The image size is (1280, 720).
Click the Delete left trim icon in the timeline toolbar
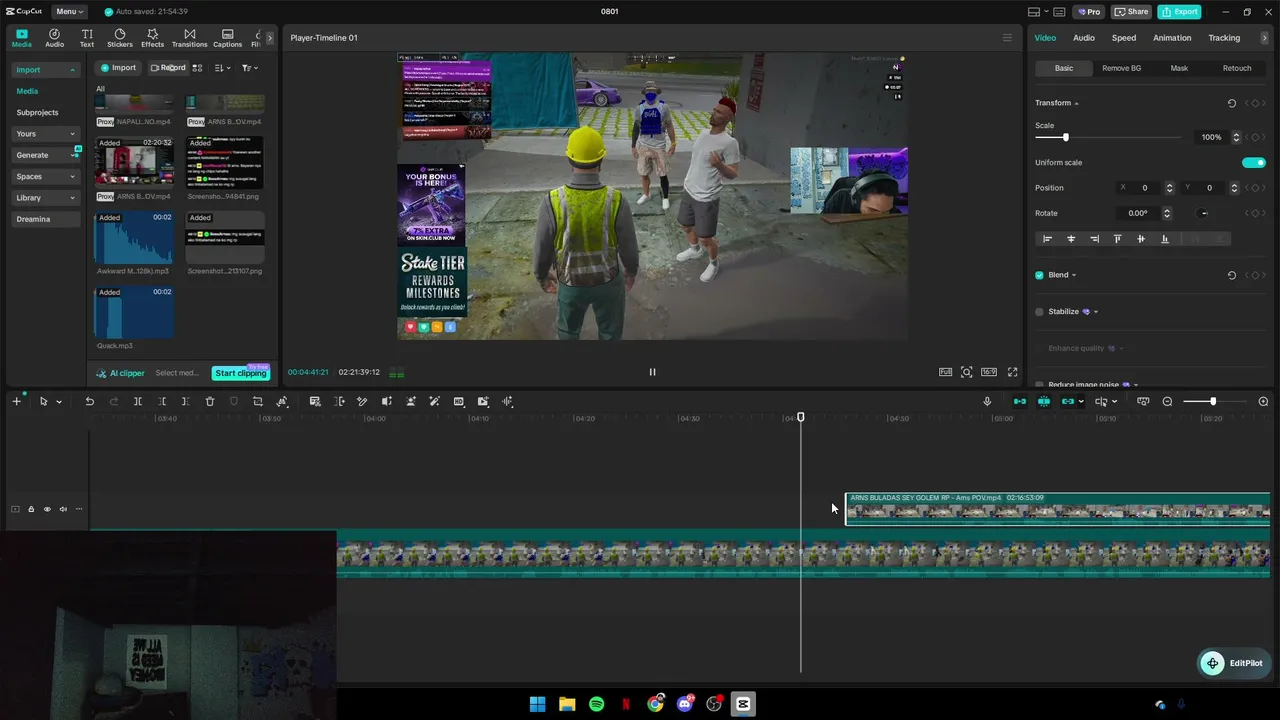click(x=161, y=401)
